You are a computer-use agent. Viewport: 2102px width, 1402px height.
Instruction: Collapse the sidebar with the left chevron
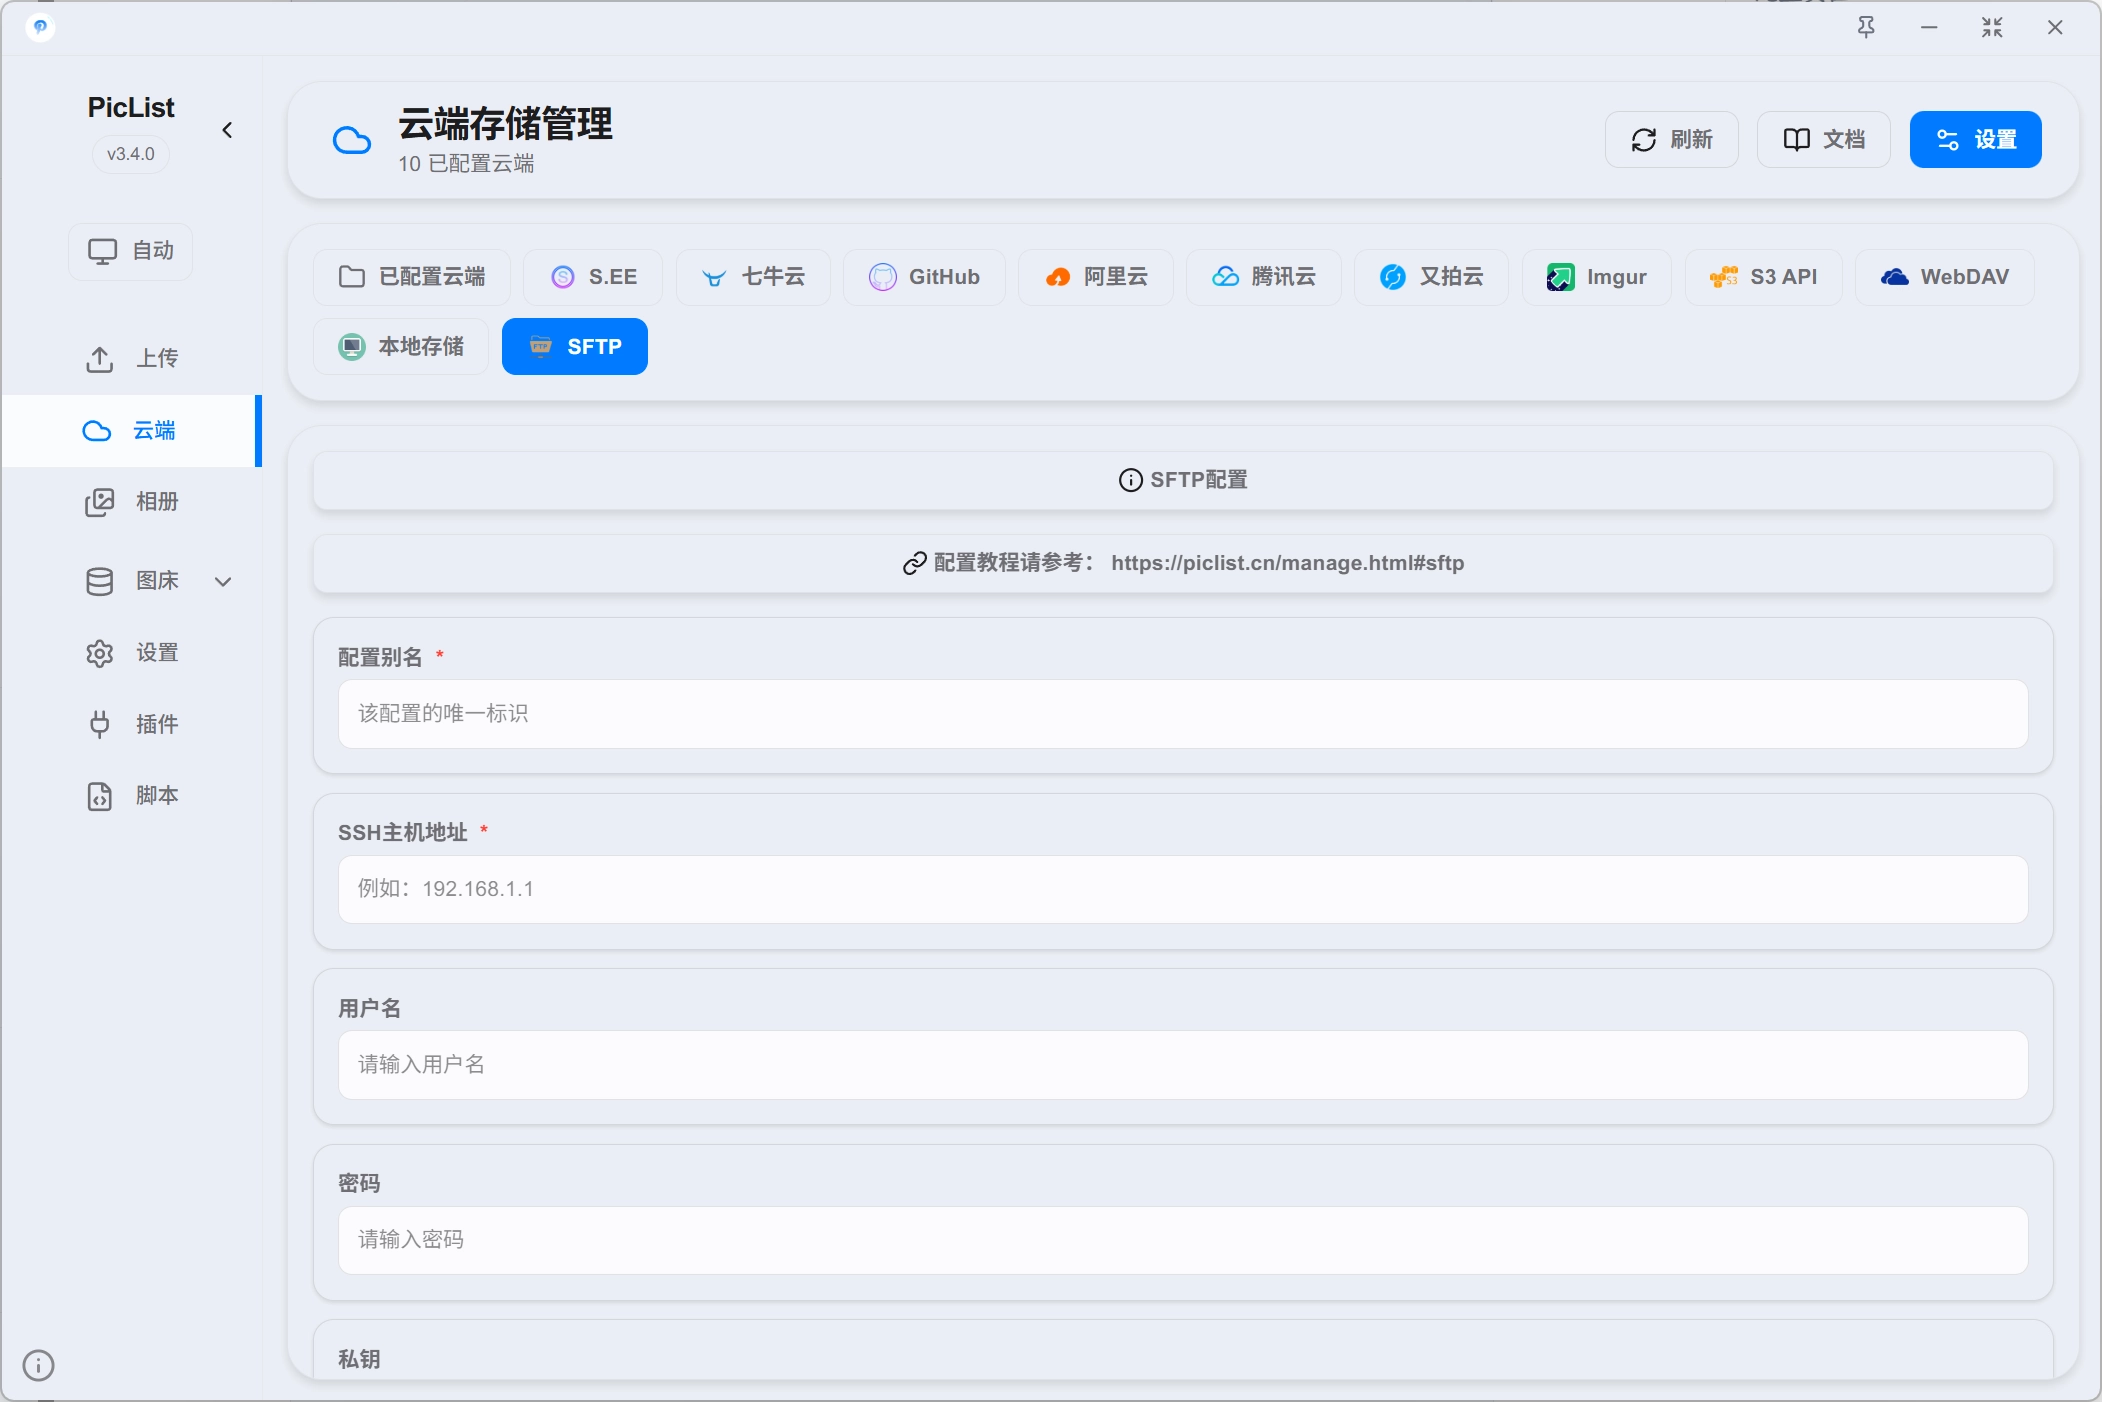227,130
